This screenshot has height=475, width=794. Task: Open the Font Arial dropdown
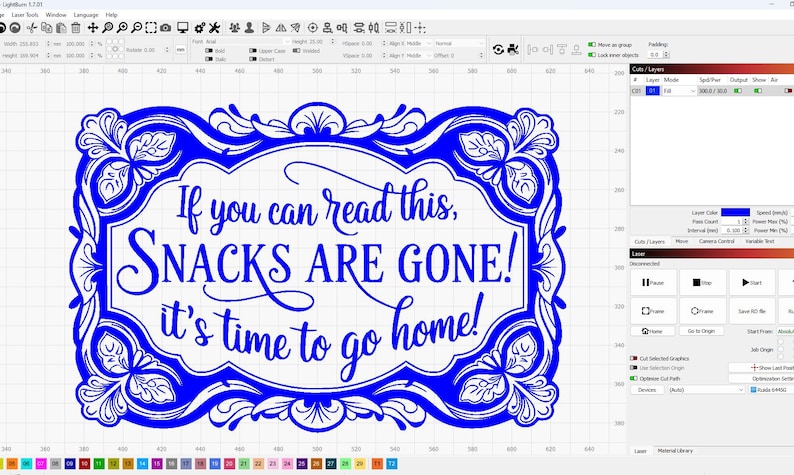tap(248, 42)
